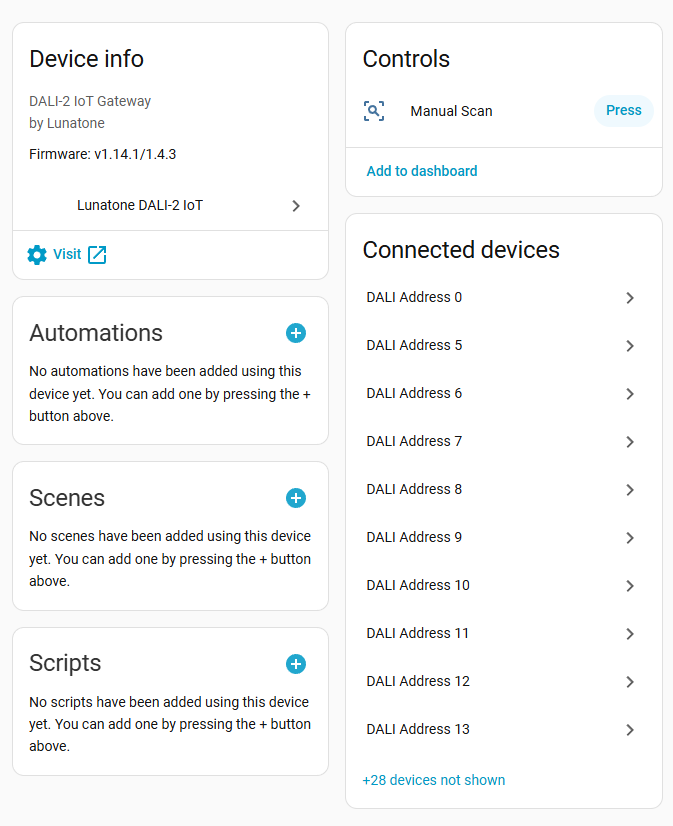
Task: Expand chevron next to Lunatone DALI-2 IoT
Action: point(296,206)
